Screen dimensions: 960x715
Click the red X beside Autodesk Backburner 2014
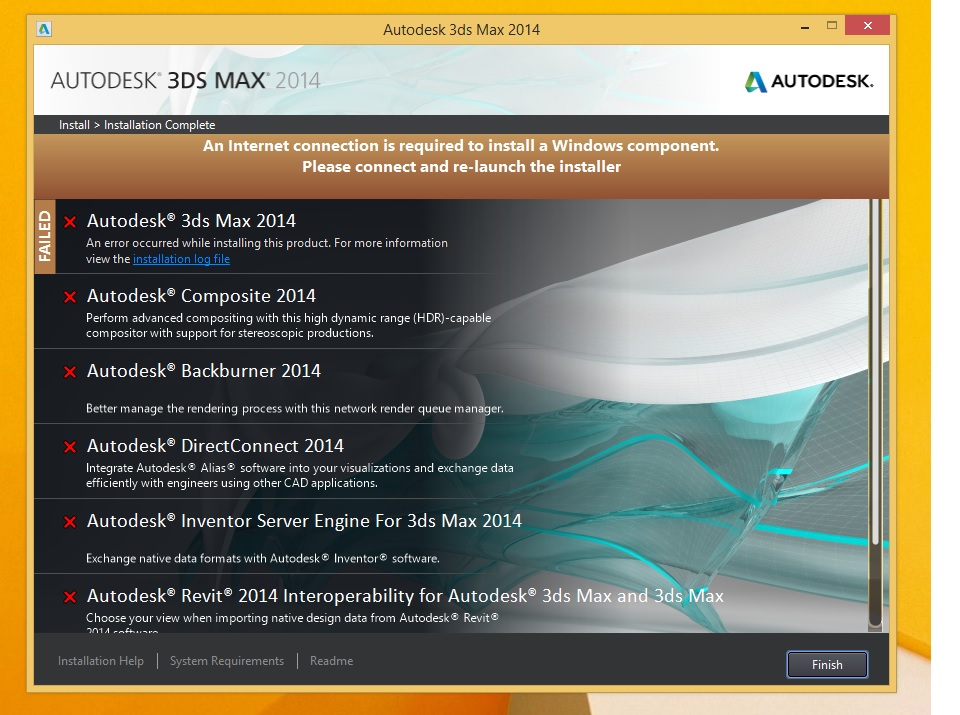click(x=70, y=372)
